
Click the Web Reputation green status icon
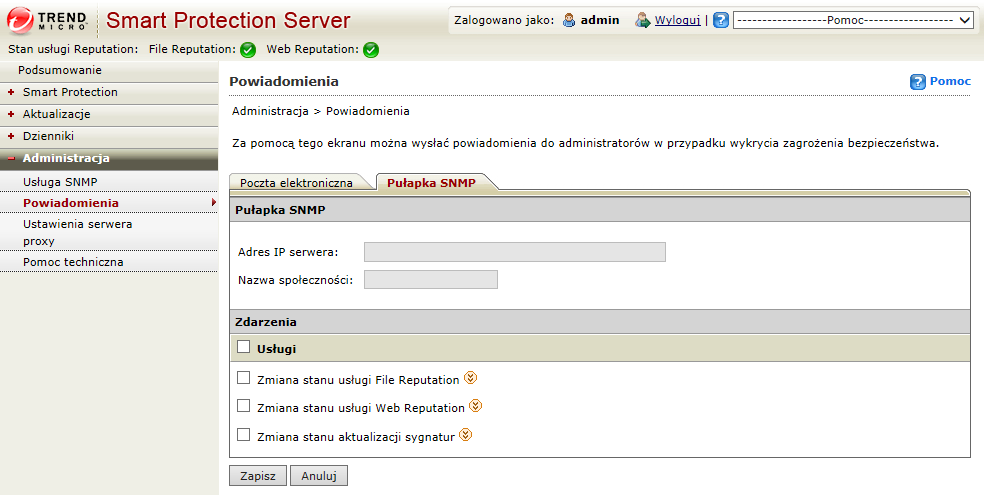coord(371,50)
